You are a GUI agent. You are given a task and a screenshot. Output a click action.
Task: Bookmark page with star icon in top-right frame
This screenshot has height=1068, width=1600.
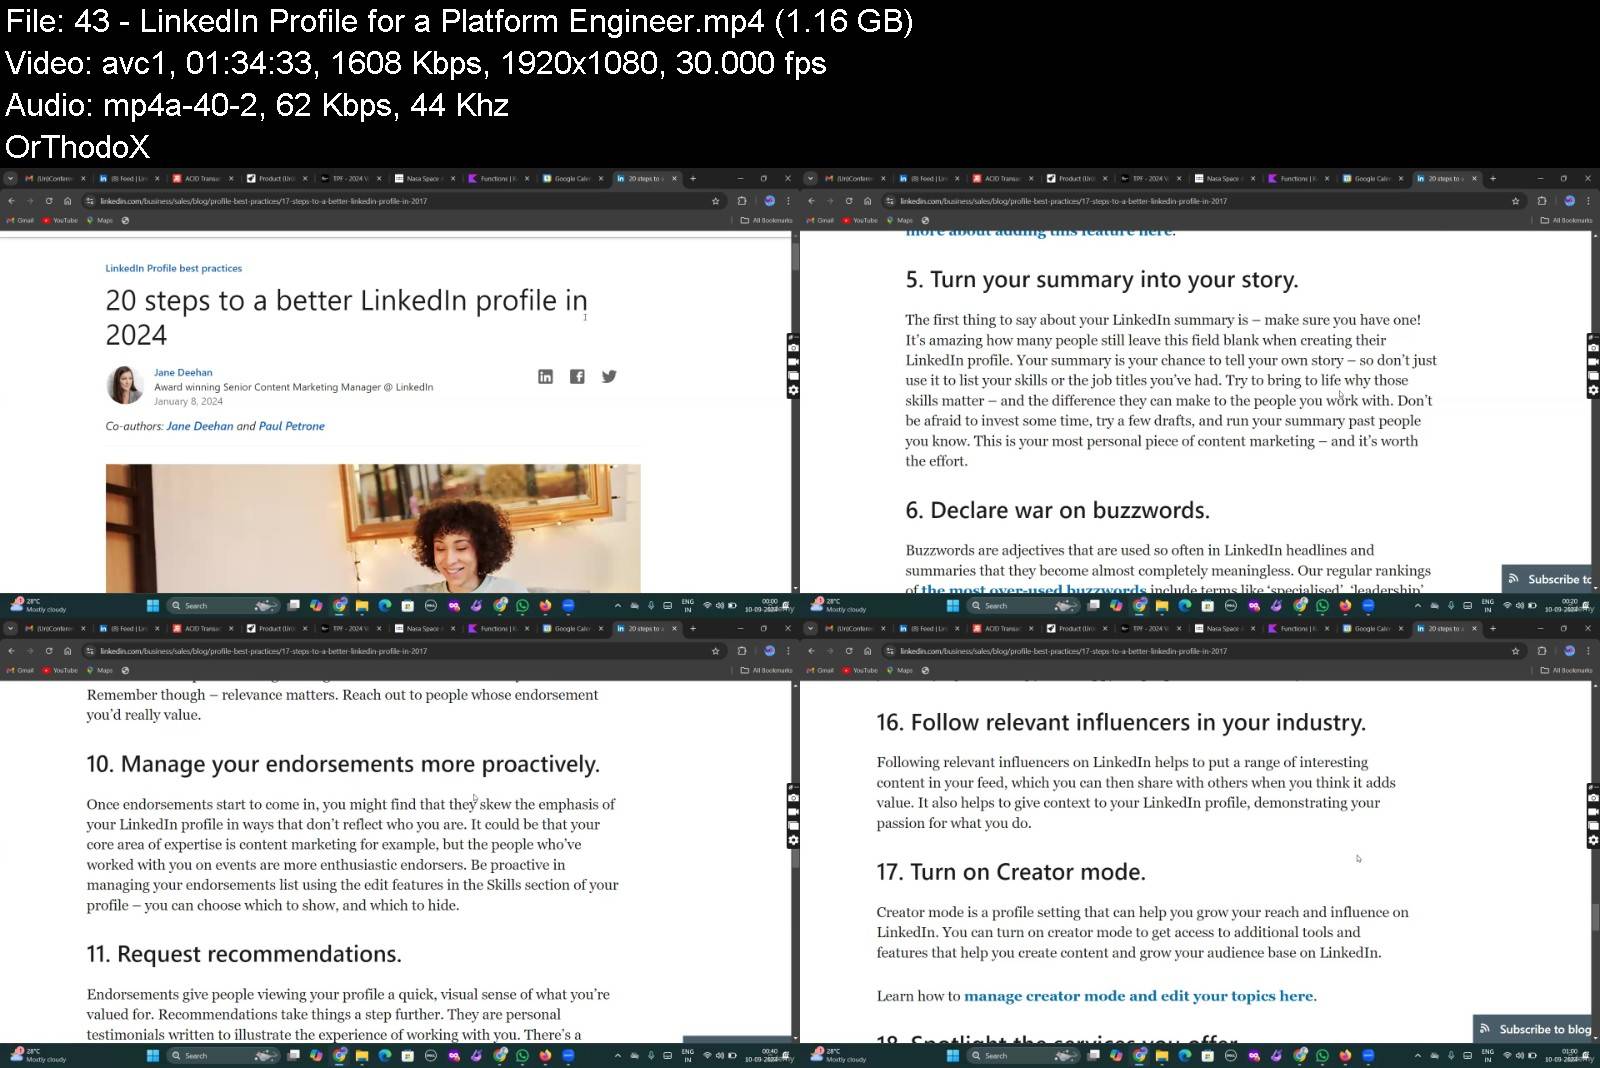tap(1515, 201)
